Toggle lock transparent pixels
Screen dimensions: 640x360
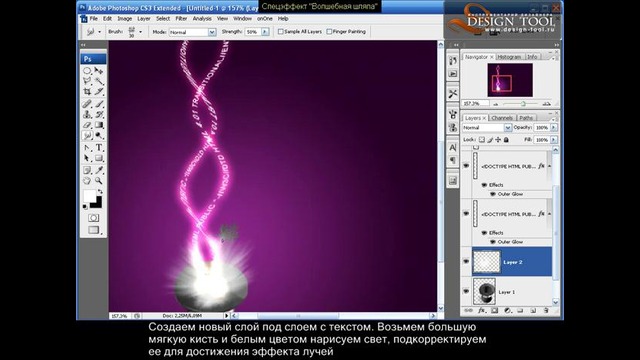click(482, 140)
